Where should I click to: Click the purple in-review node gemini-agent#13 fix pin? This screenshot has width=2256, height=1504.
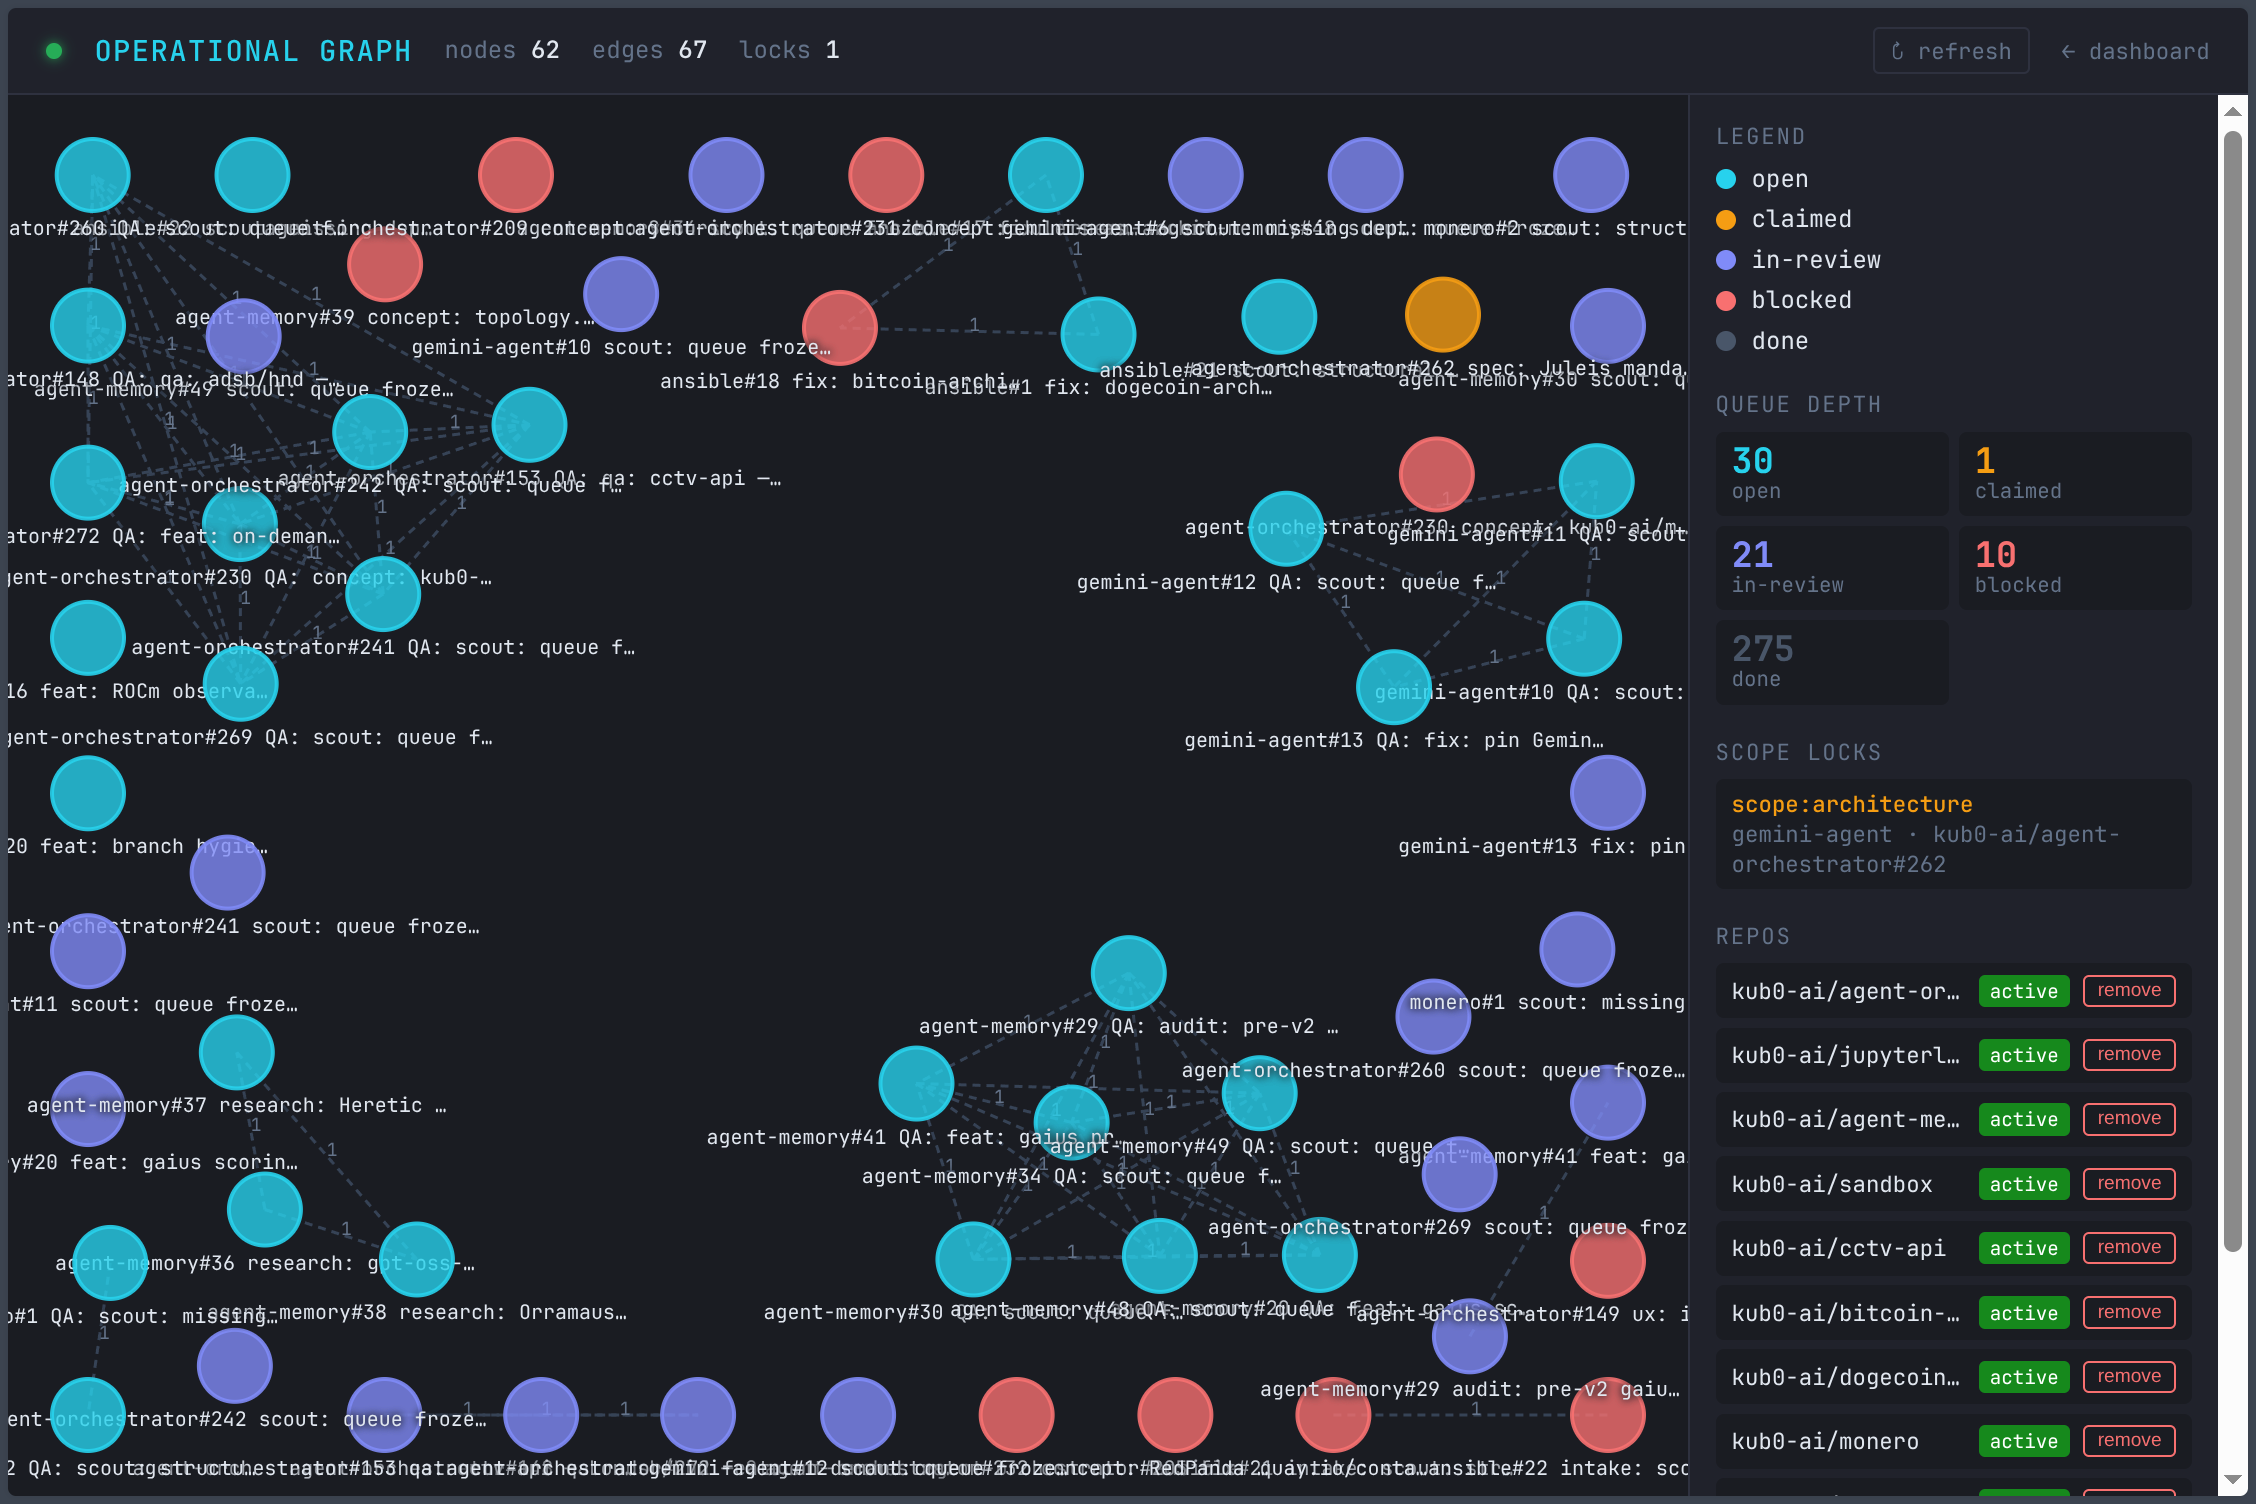click(1607, 792)
